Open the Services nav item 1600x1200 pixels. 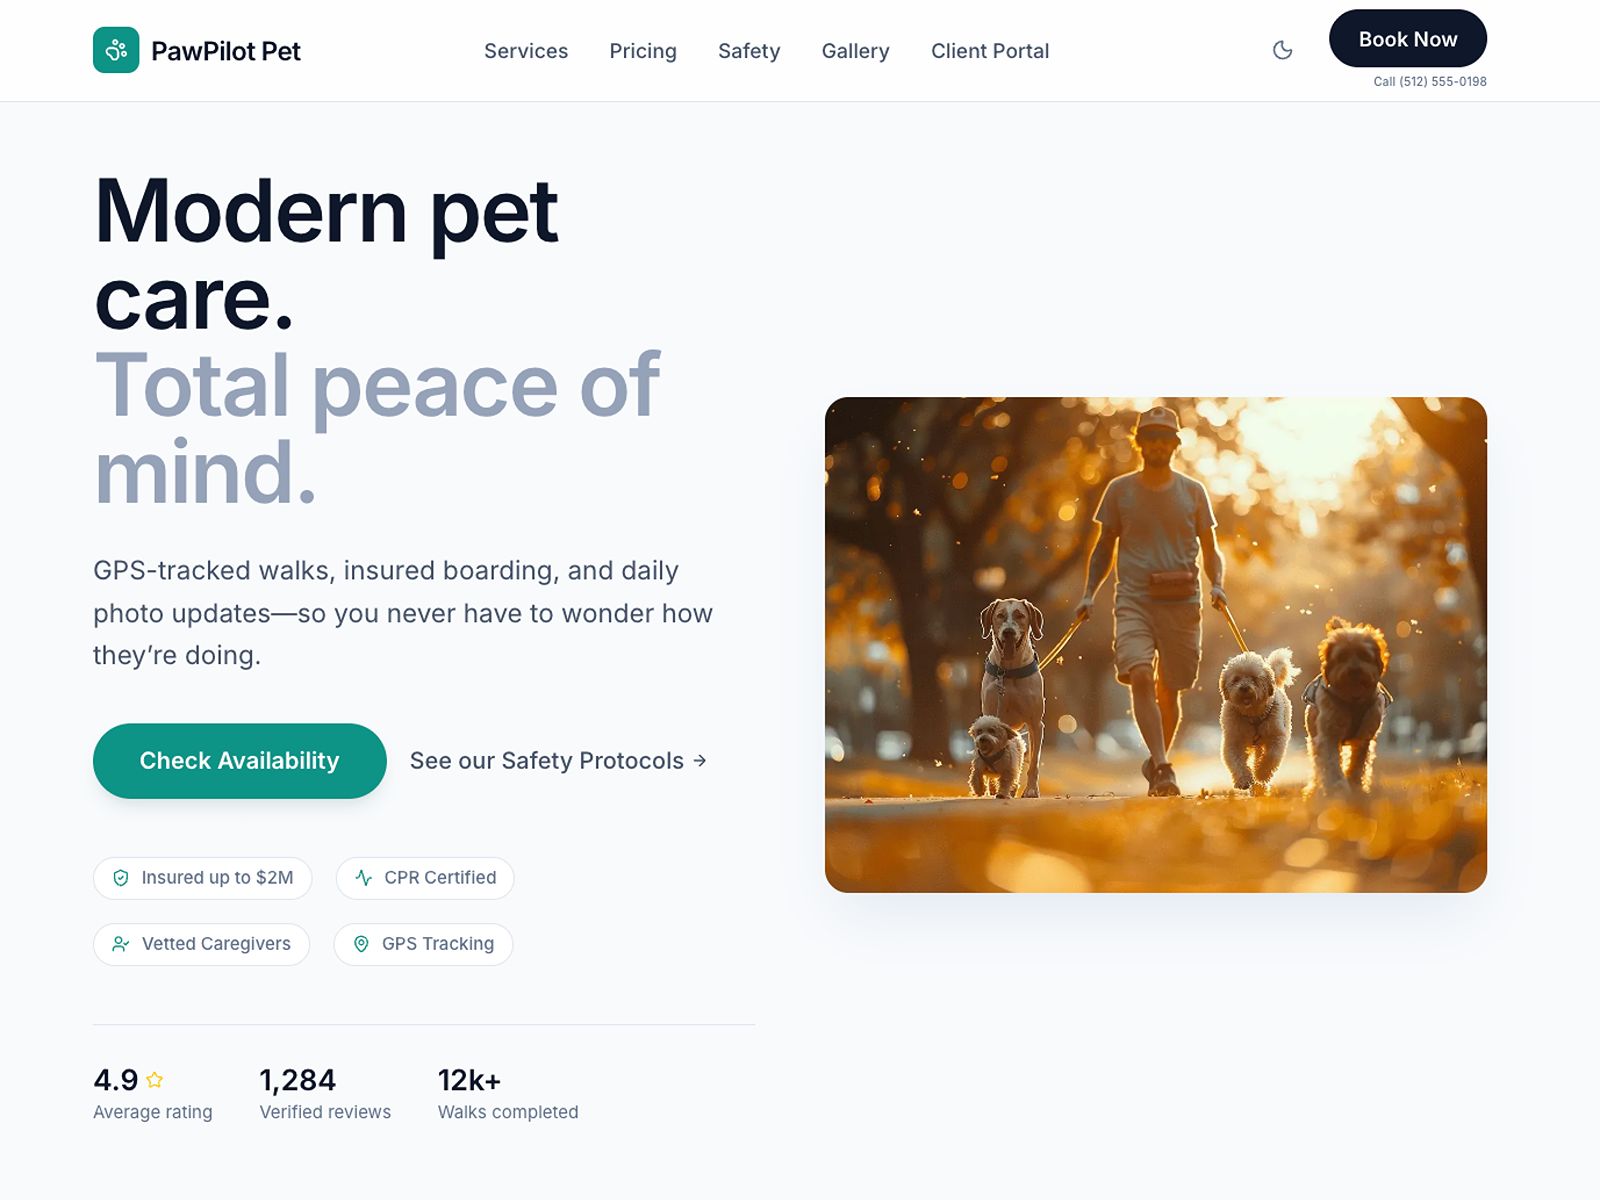pos(526,51)
